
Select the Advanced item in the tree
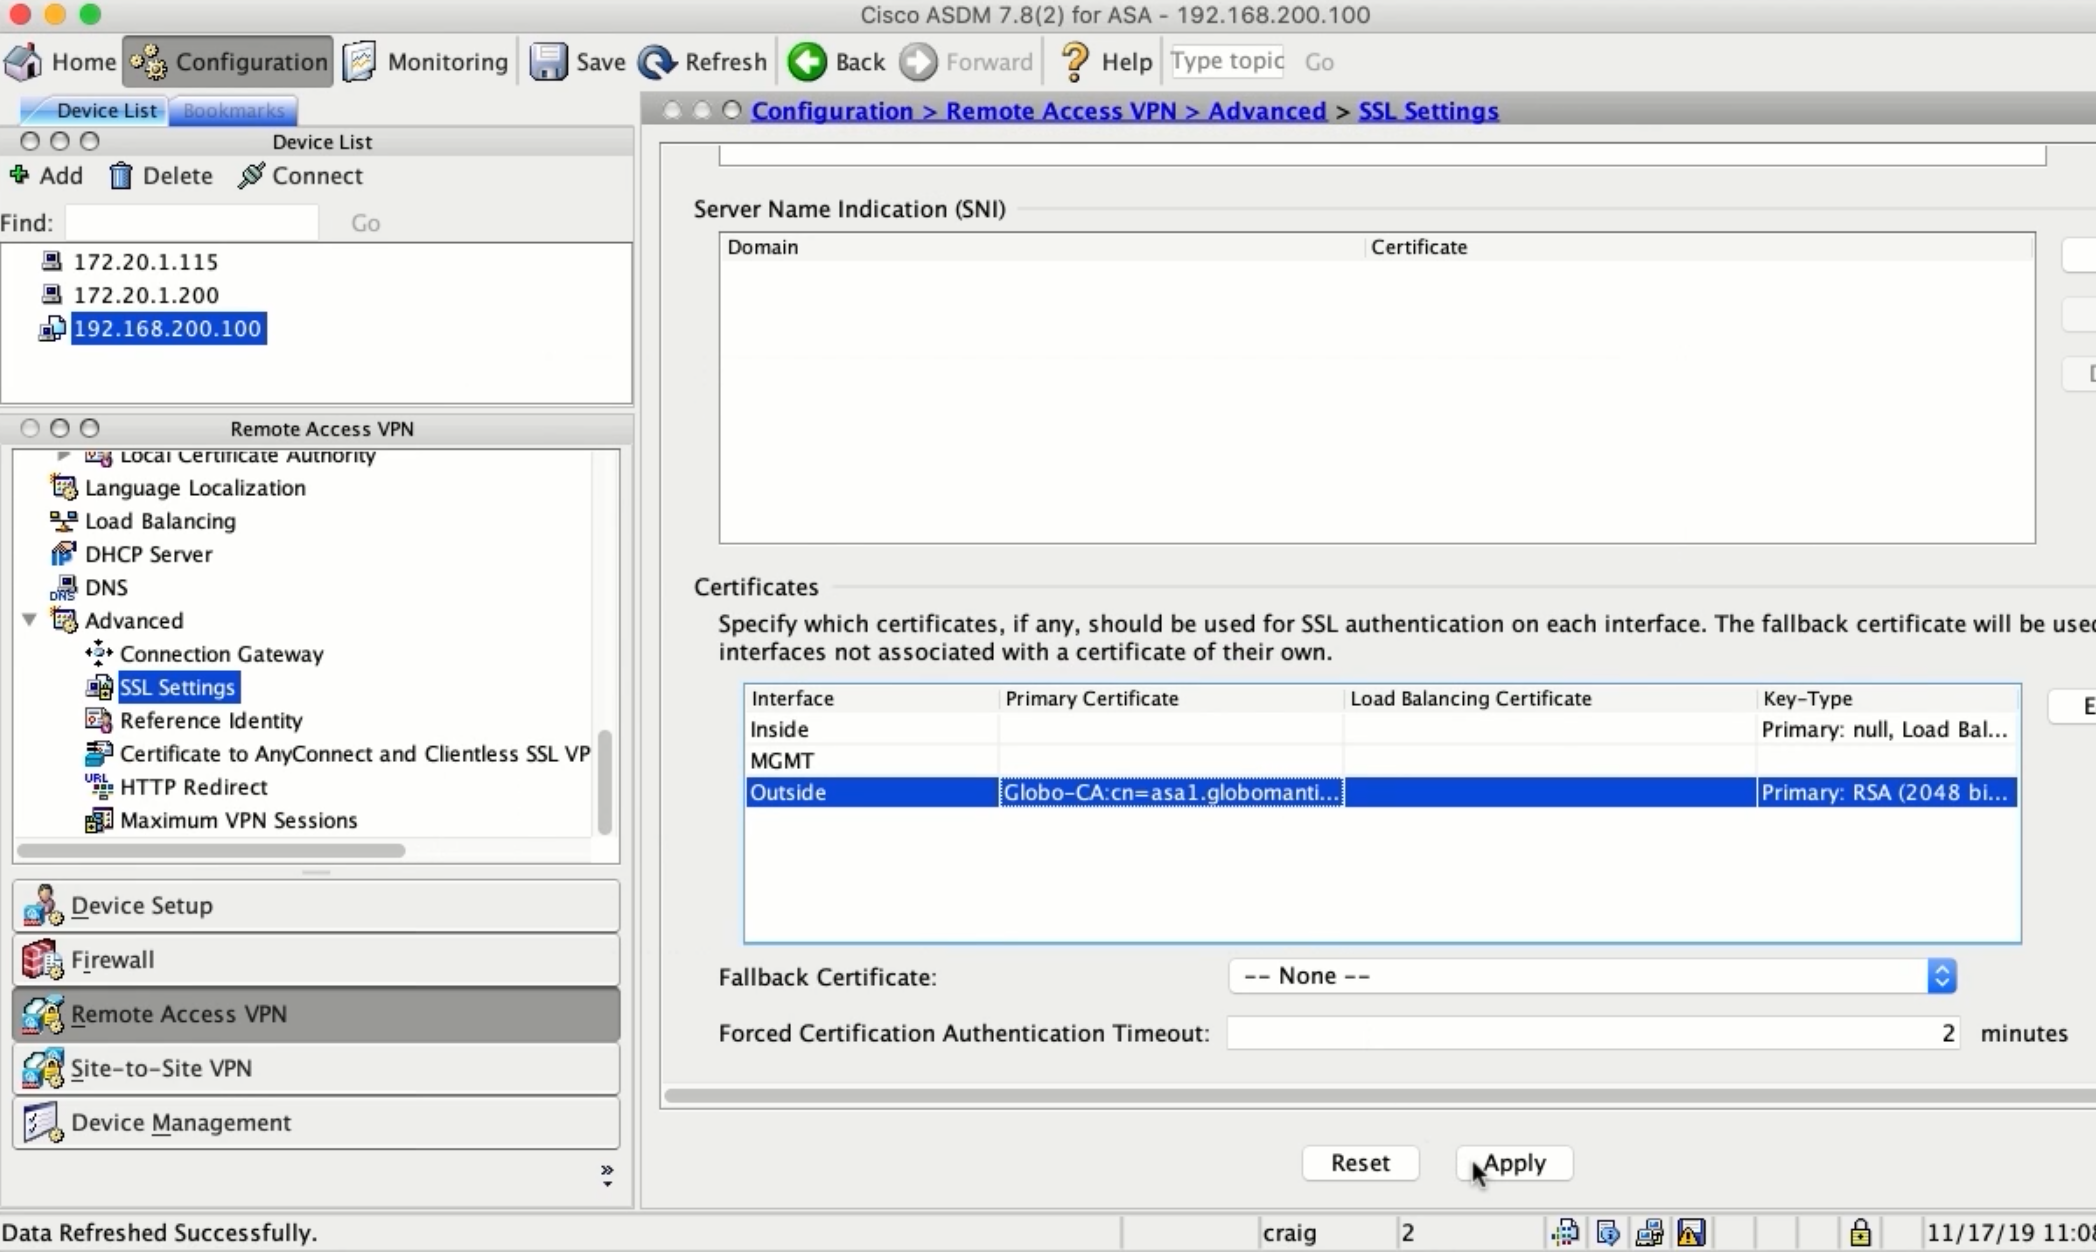[134, 620]
